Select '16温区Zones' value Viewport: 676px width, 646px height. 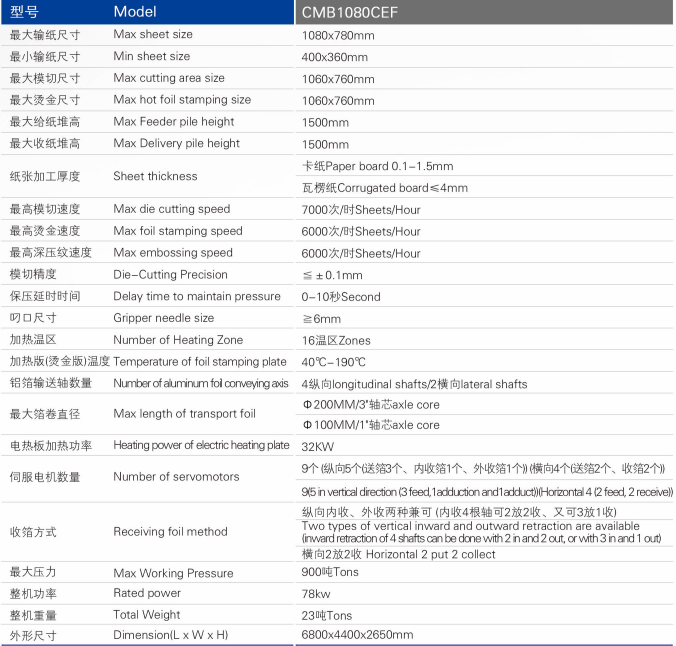(x=336, y=341)
